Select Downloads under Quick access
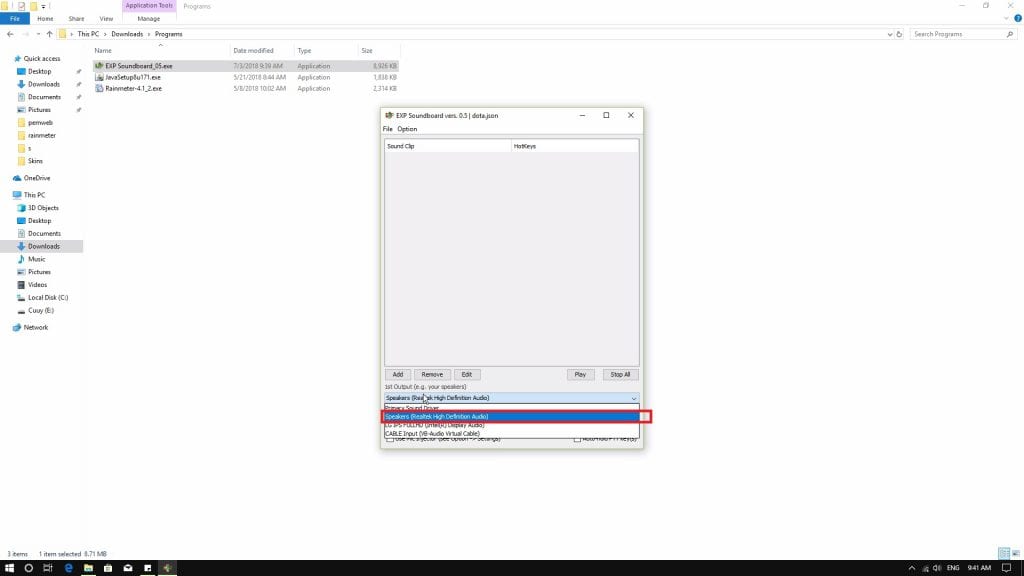The width and height of the screenshot is (1024, 576). coord(44,84)
